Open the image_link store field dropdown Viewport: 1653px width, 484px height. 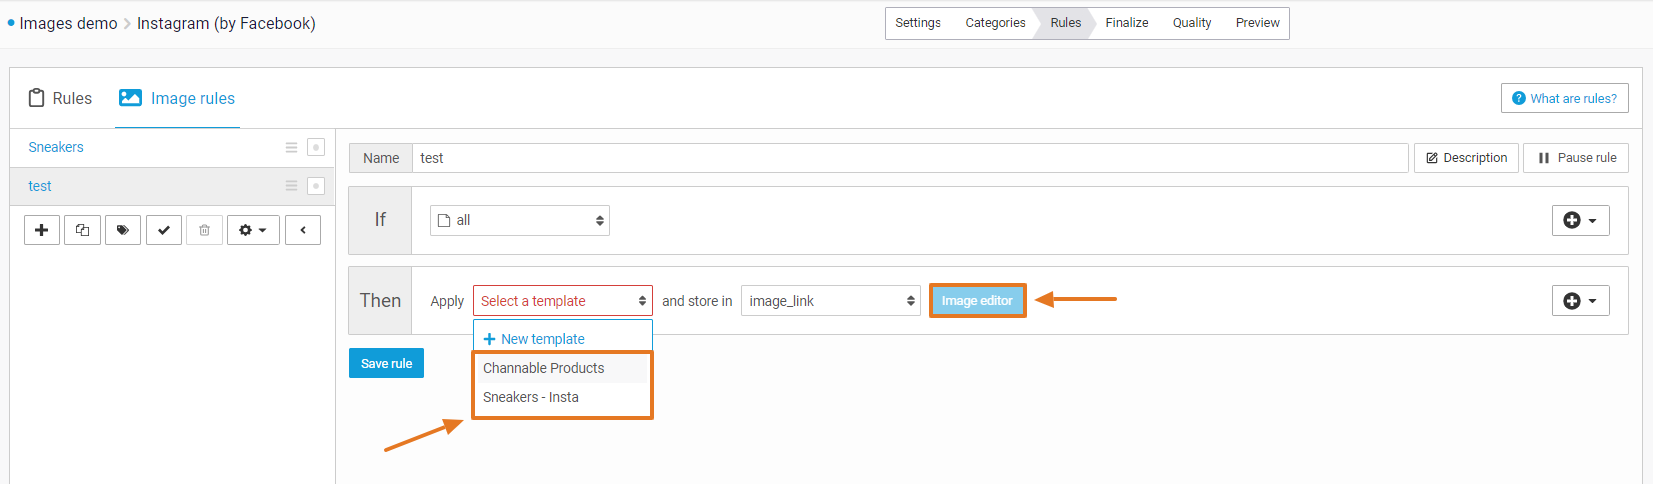pos(830,301)
